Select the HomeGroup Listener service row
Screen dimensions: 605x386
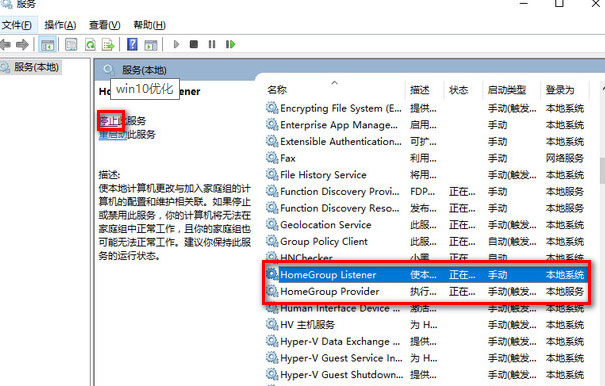pyautogui.click(x=426, y=275)
